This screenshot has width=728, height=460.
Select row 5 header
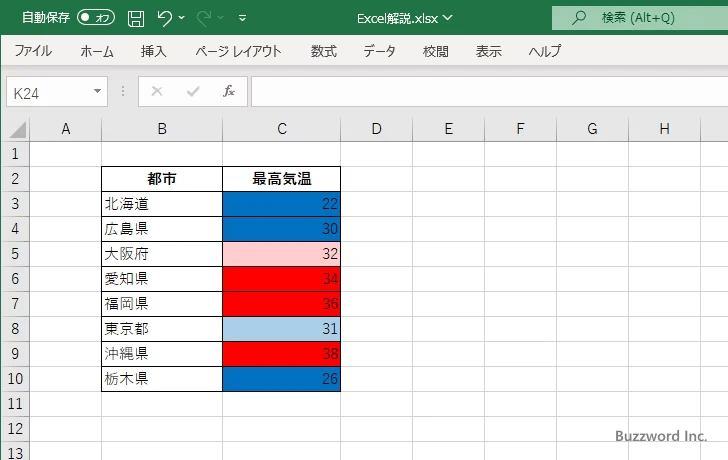[x=15, y=254]
